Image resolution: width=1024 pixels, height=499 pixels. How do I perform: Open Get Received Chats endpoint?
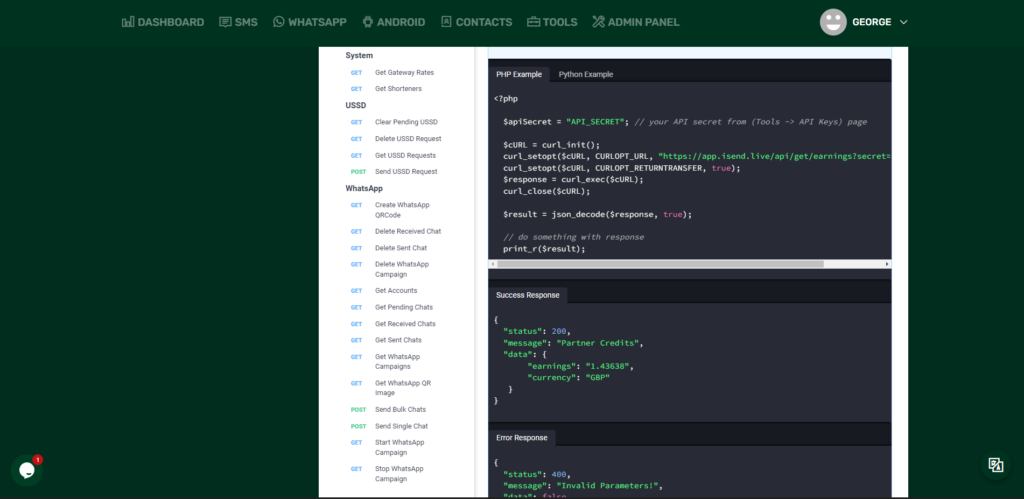[405, 324]
